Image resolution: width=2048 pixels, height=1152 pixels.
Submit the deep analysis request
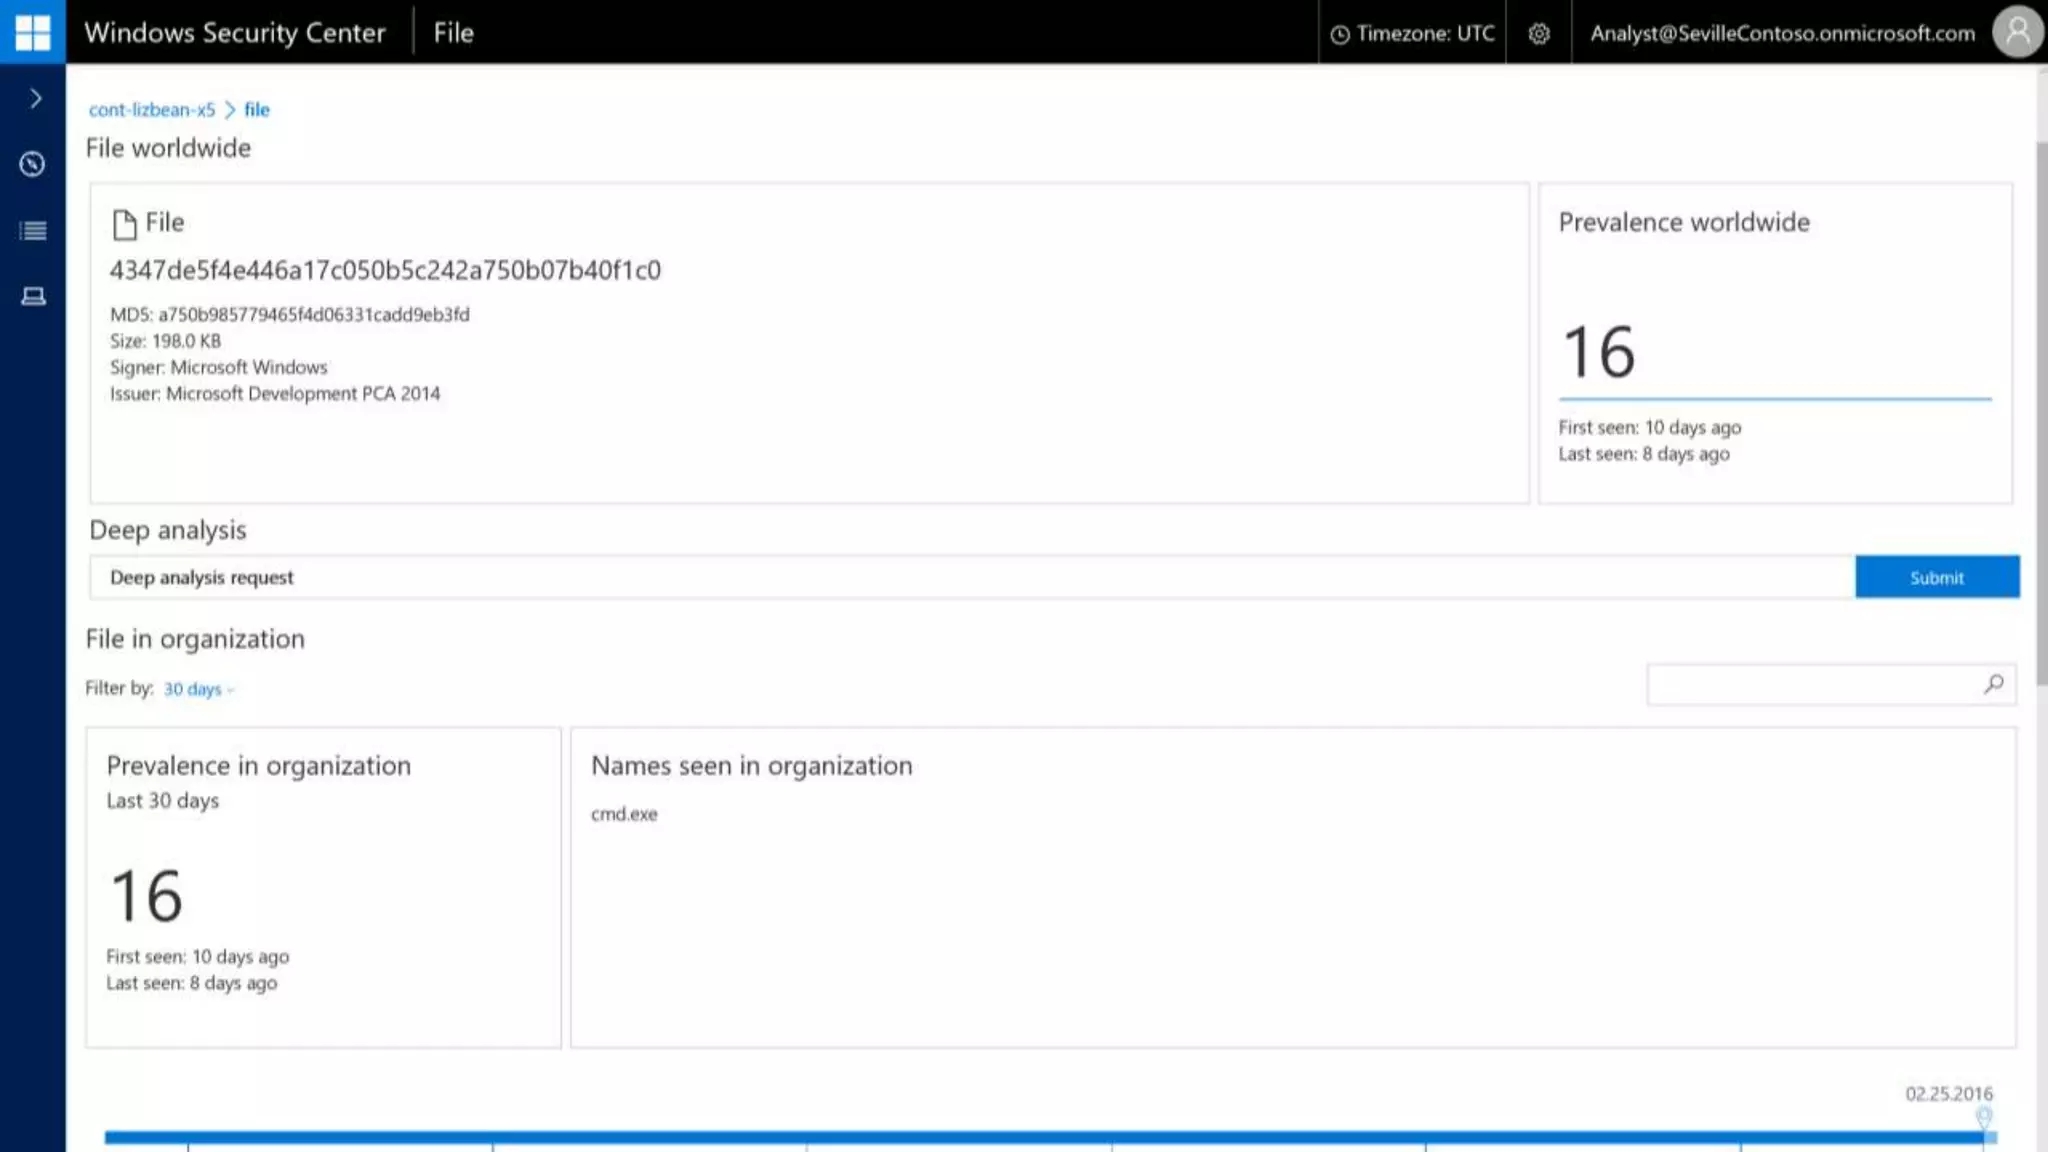pos(1936,577)
